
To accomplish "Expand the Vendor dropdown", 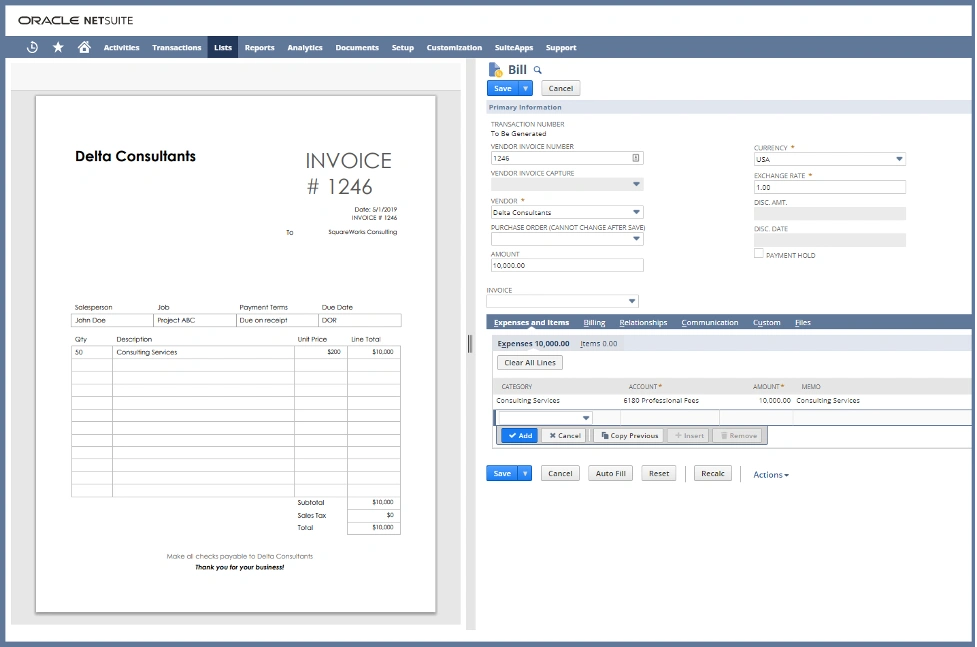I will click(x=636, y=212).
